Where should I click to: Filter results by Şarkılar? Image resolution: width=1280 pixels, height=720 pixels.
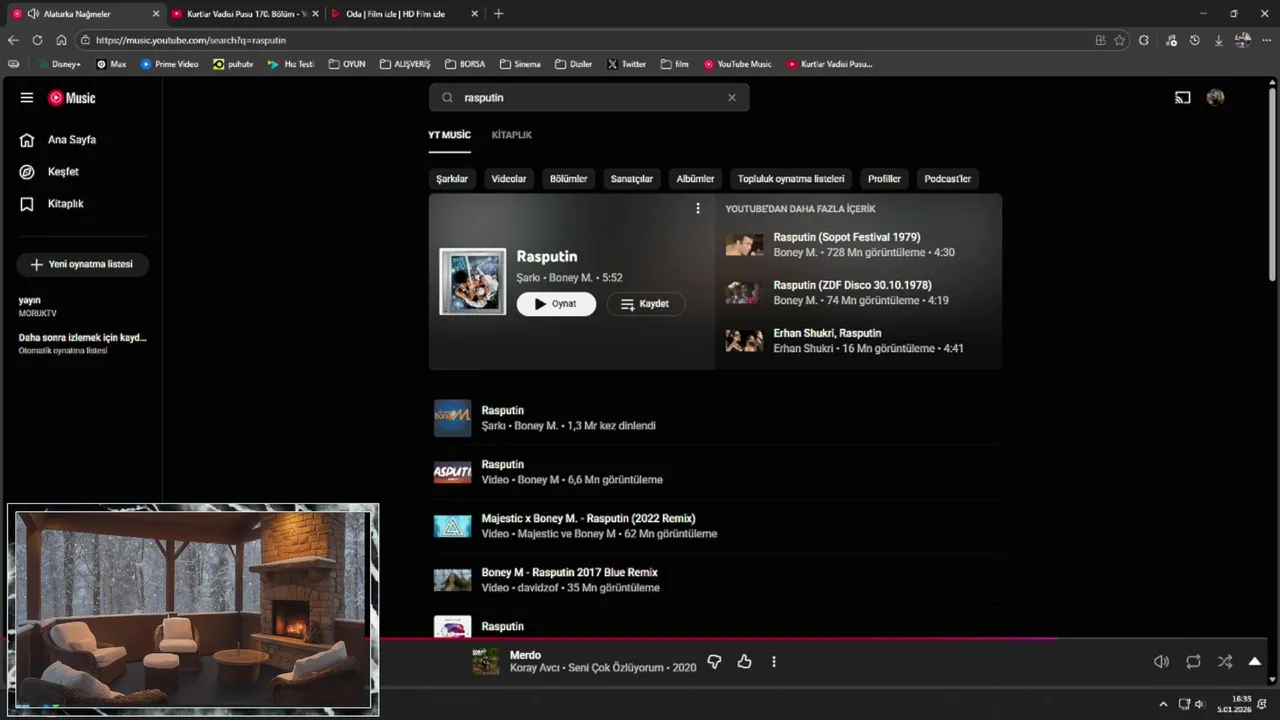click(x=452, y=179)
